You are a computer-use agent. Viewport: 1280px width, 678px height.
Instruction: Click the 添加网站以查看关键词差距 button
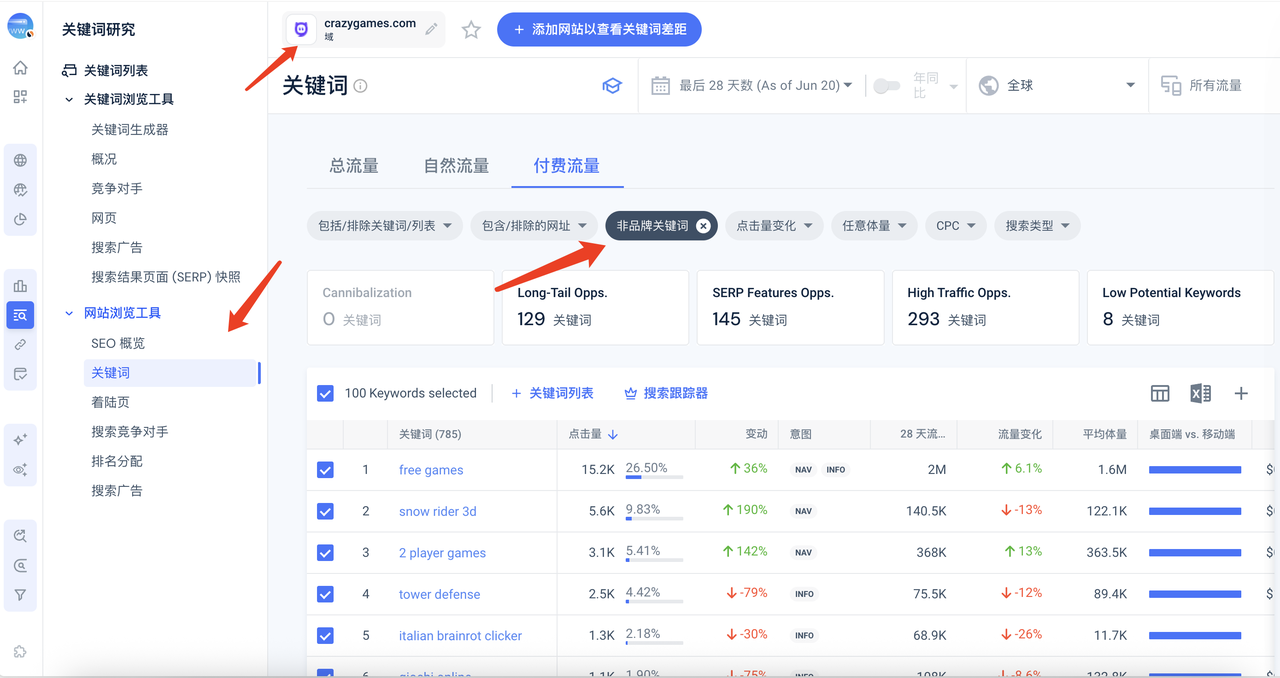click(x=599, y=30)
